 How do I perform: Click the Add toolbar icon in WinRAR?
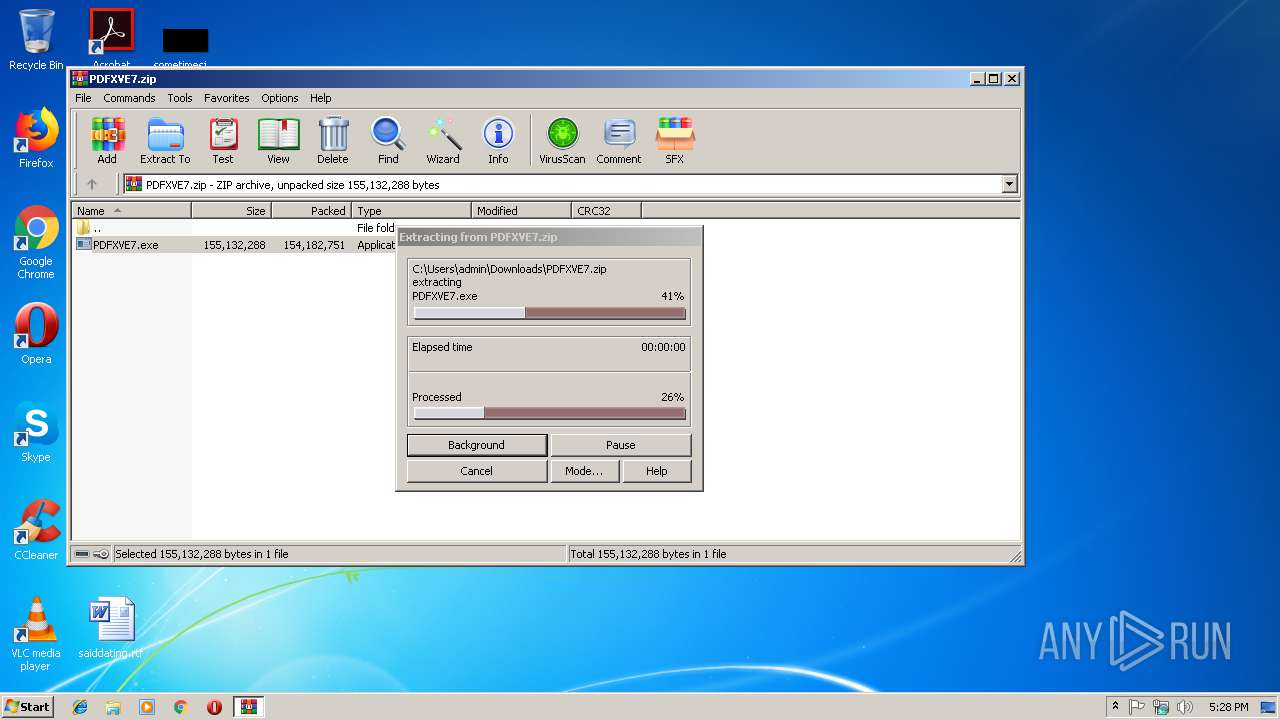coord(107,140)
